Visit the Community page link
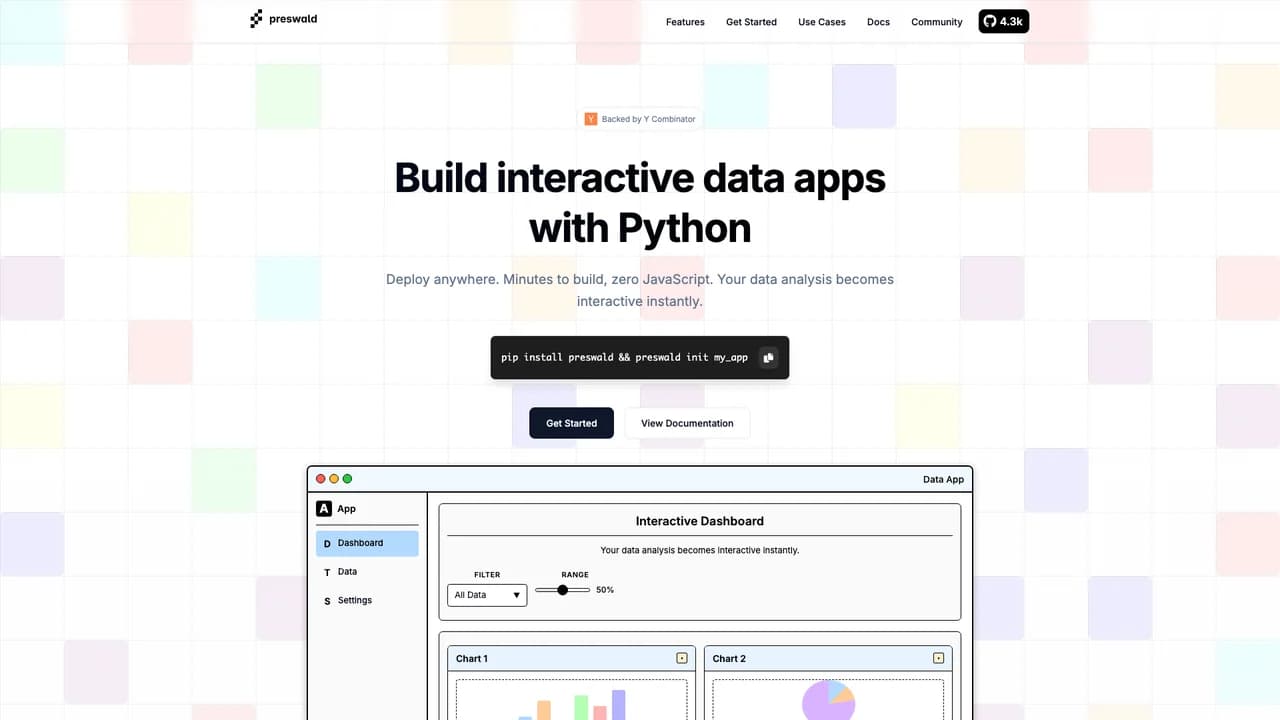The image size is (1280, 720). [x=936, y=22]
